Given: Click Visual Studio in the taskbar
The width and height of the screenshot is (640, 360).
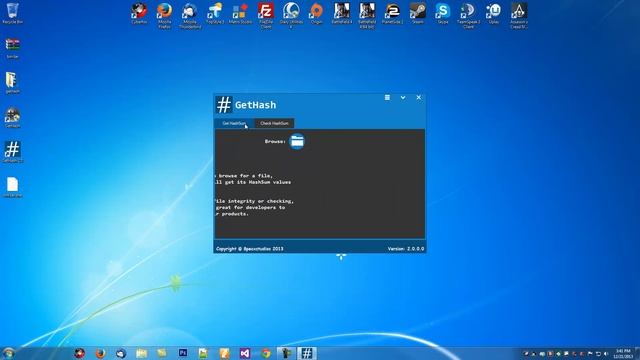Looking at the screenshot, I should pos(244,353).
